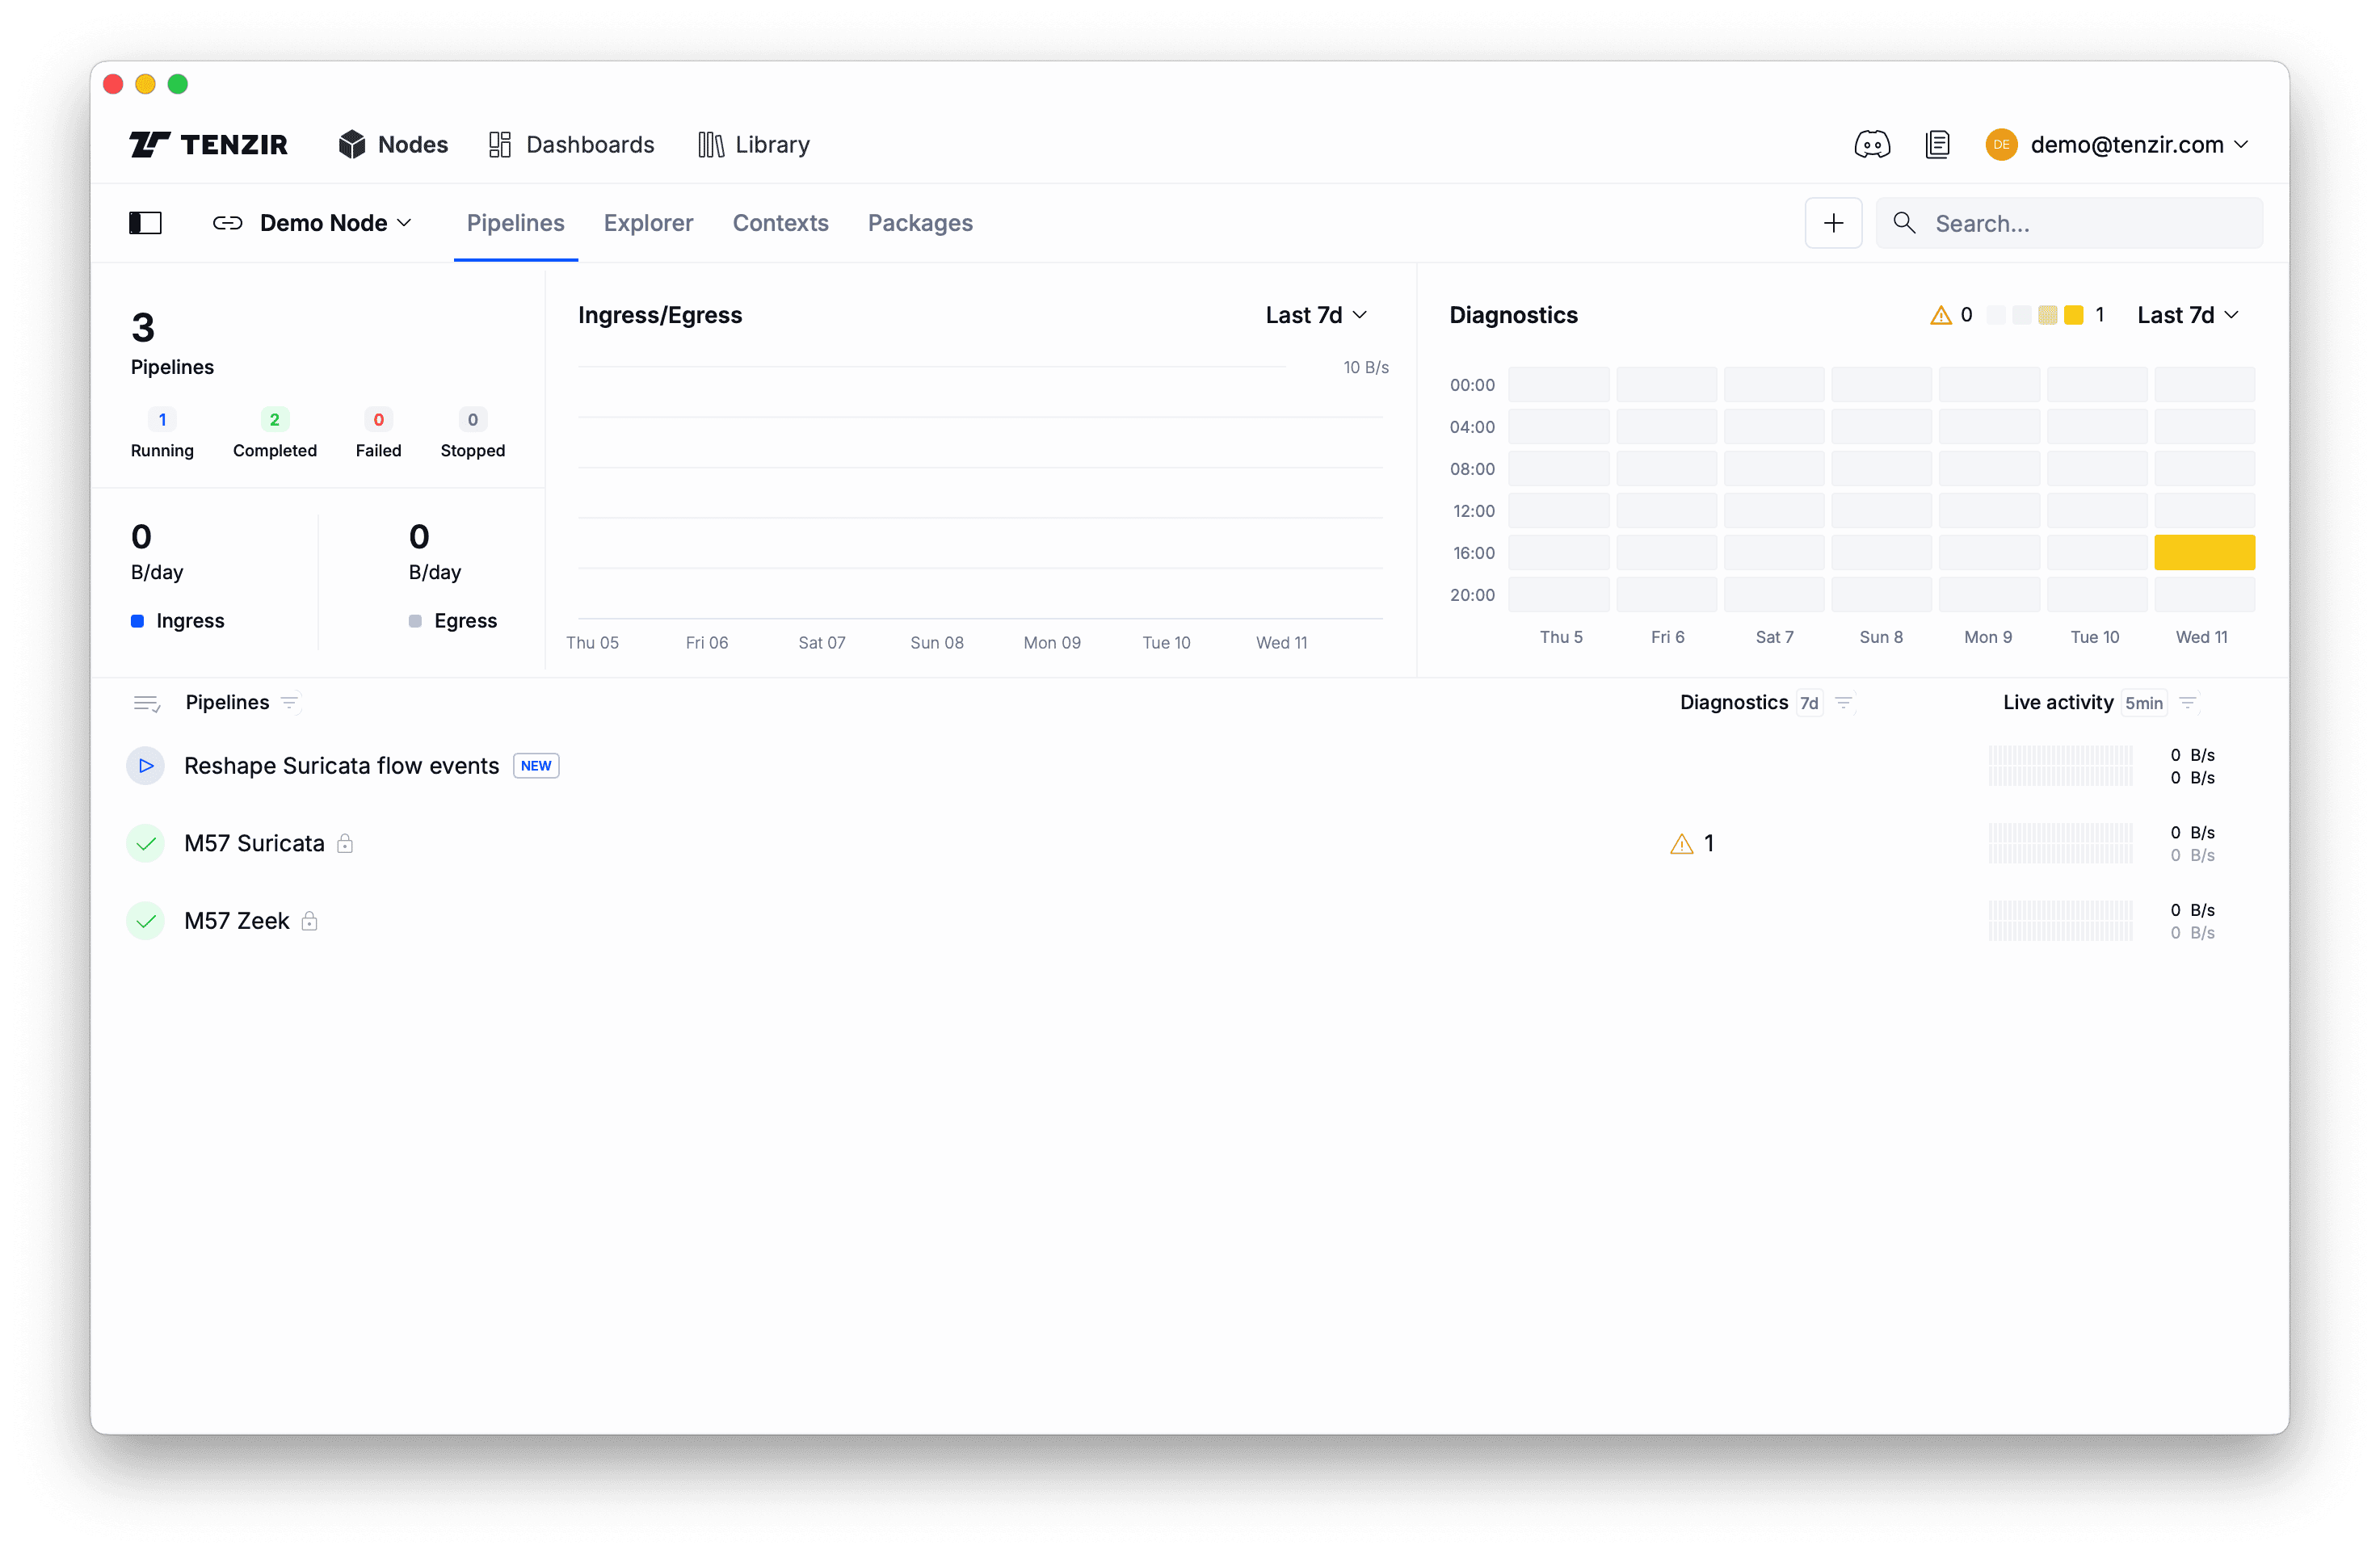2380x1554 pixels.
Task: Open the documentation icon in the header
Action: 1937,145
